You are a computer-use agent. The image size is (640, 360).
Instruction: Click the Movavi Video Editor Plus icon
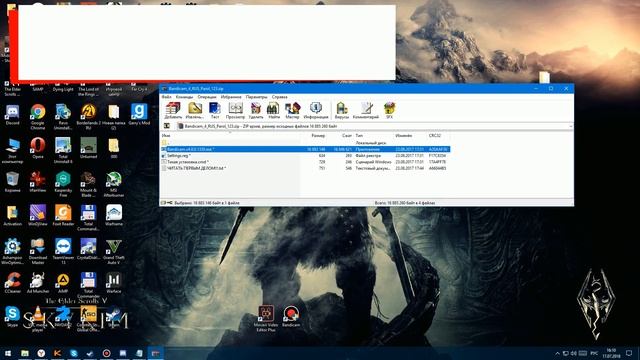coord(266,318)
